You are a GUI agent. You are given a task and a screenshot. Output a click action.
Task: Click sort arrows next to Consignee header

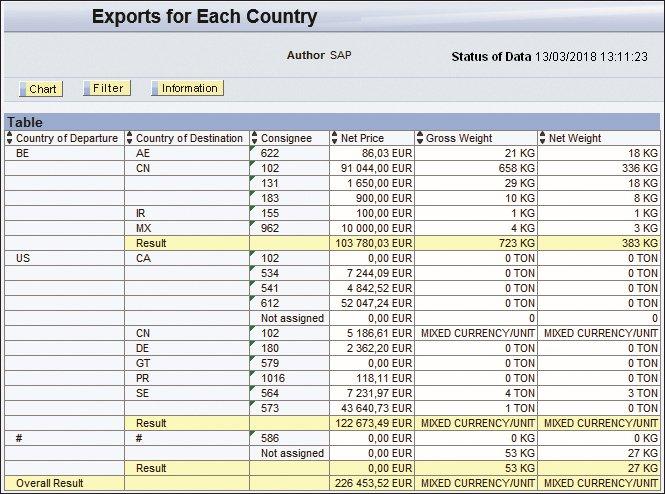pyautogui.click(x=254, y=138)
